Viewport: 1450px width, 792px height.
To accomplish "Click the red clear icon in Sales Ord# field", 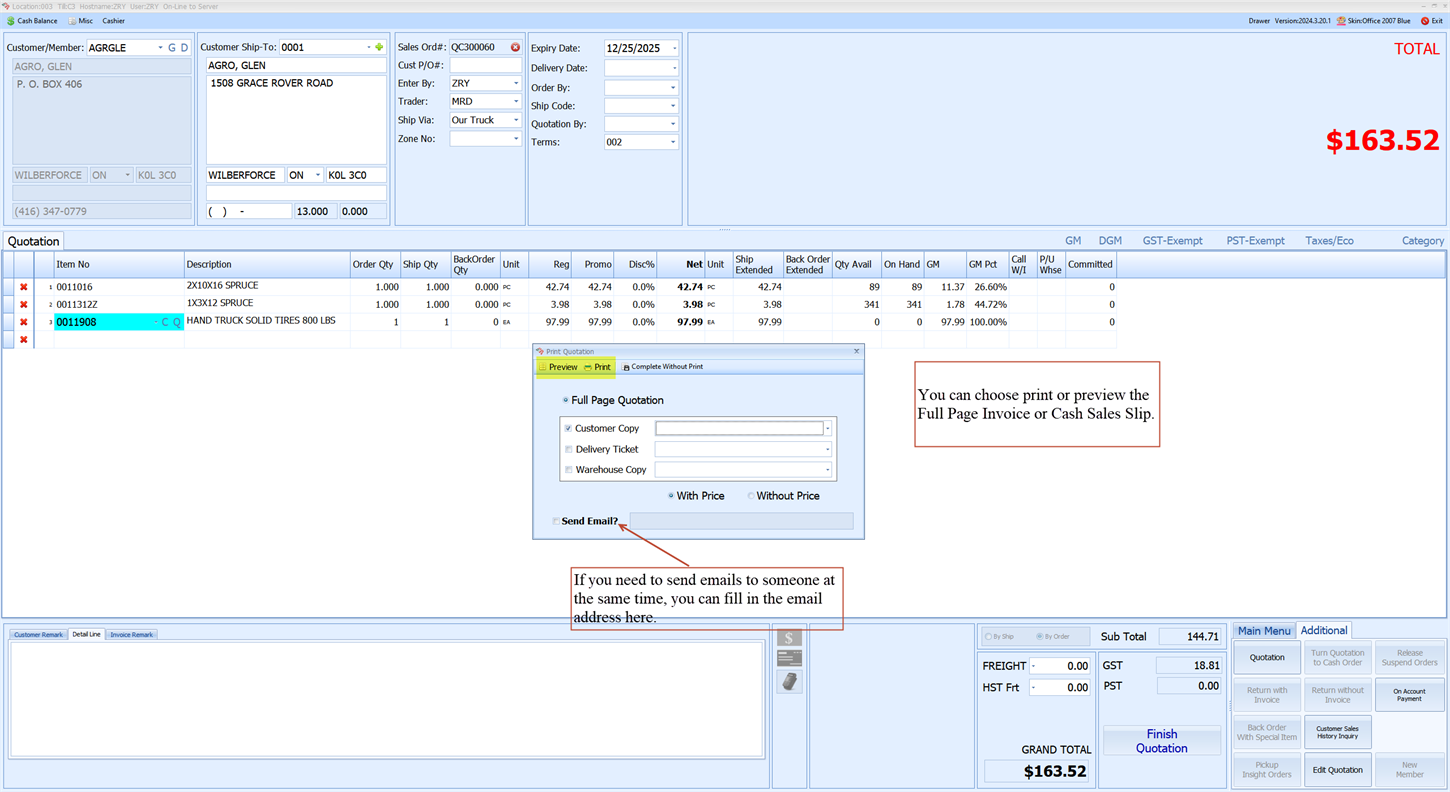I will (515, 47).
